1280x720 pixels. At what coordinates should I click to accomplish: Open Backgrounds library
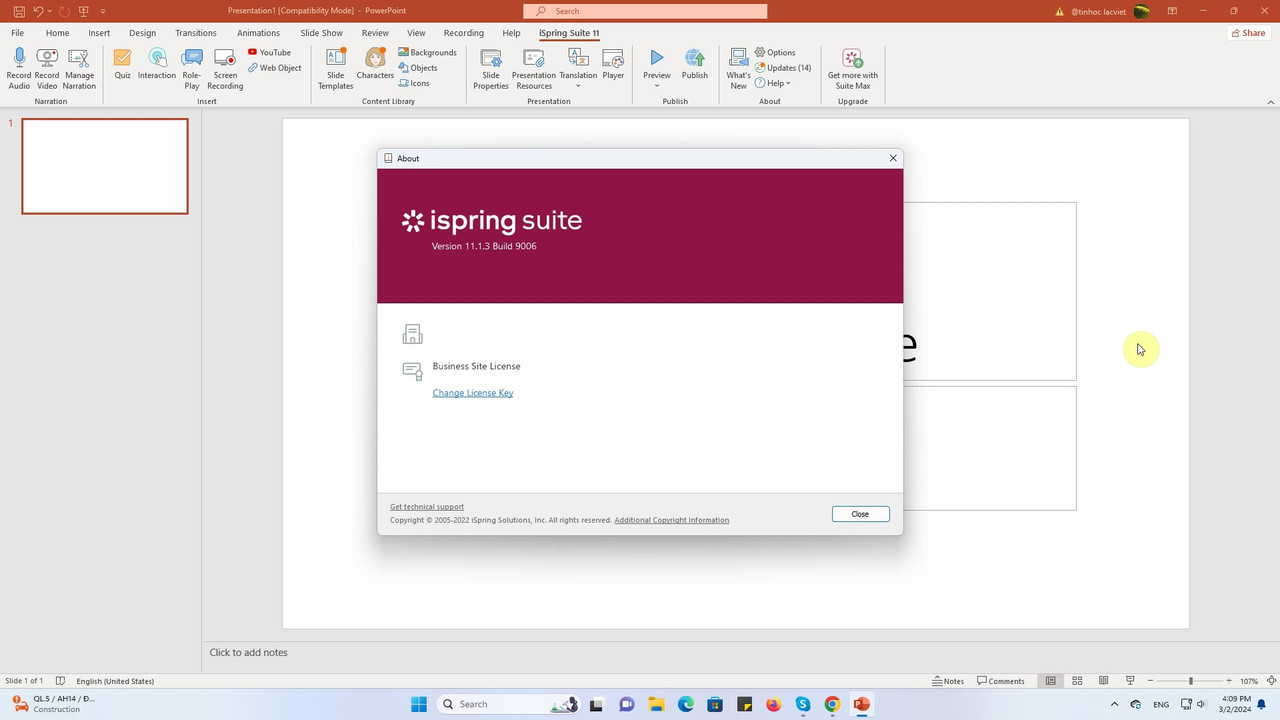coord(427,52)
